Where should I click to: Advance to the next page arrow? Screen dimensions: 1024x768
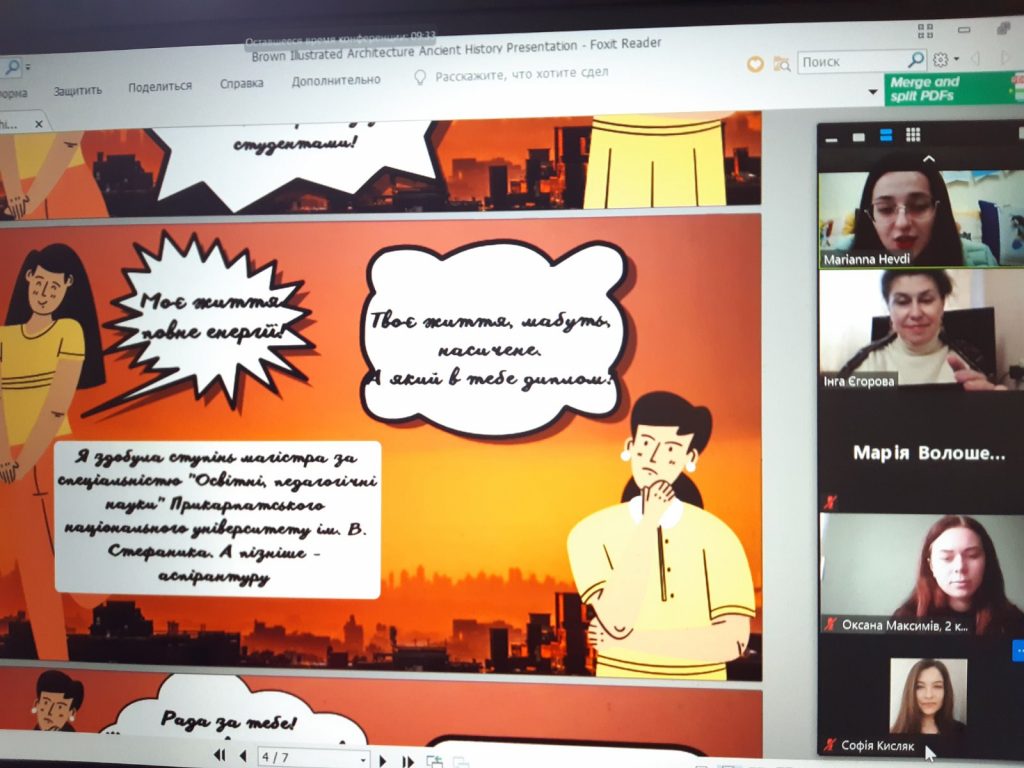(x=382, y=760)
